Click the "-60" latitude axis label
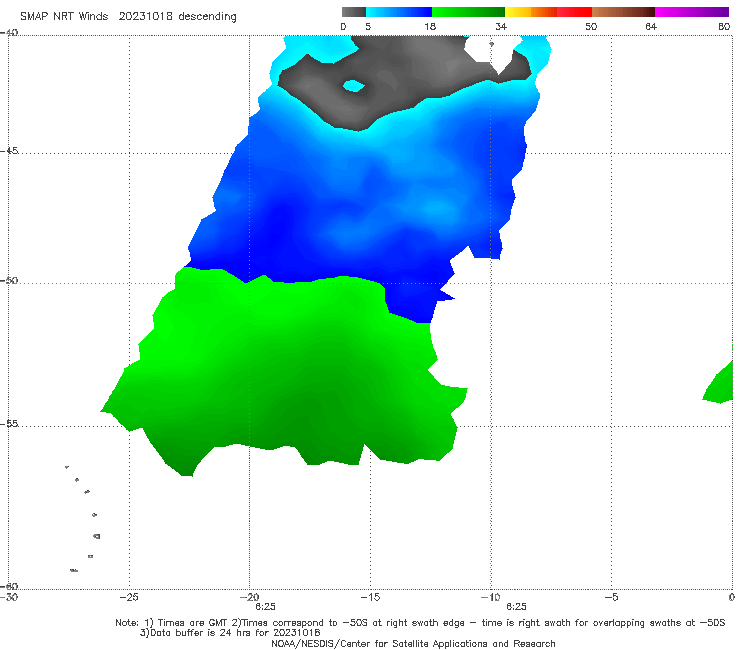This screenshot has height=650, width=740. click(9, 586)
